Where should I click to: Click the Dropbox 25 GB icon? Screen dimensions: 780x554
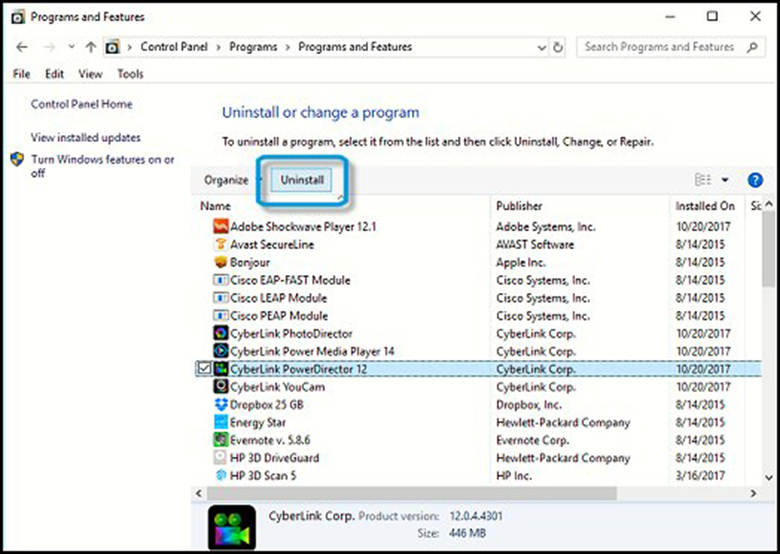click(x=221, y=404)
